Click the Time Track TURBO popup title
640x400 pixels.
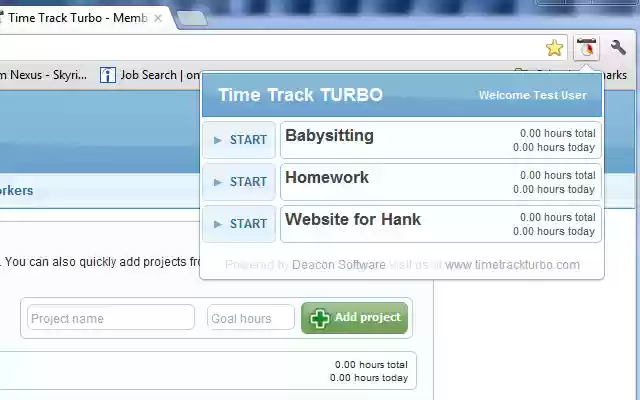click(300, 95)
